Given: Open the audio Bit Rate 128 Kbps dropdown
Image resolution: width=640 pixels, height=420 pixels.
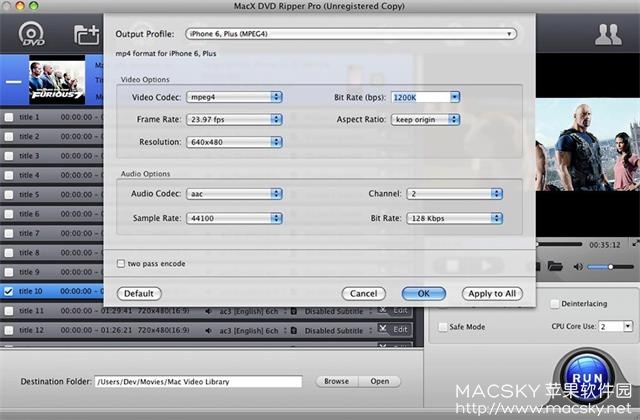Looking at the screenshot, I should point(454,218).
